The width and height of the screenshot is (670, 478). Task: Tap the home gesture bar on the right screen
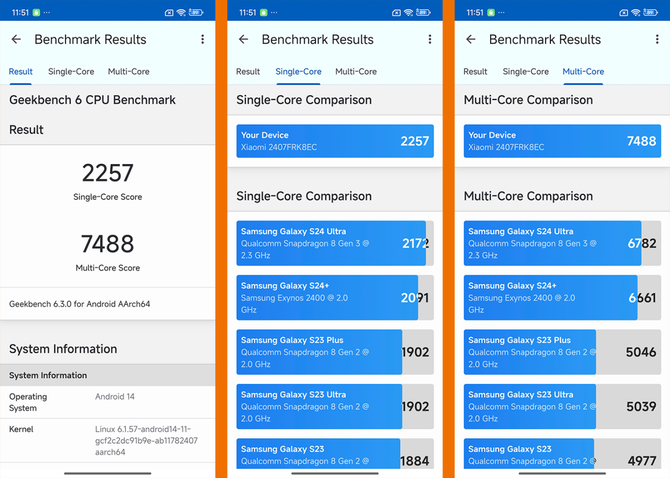562,473
